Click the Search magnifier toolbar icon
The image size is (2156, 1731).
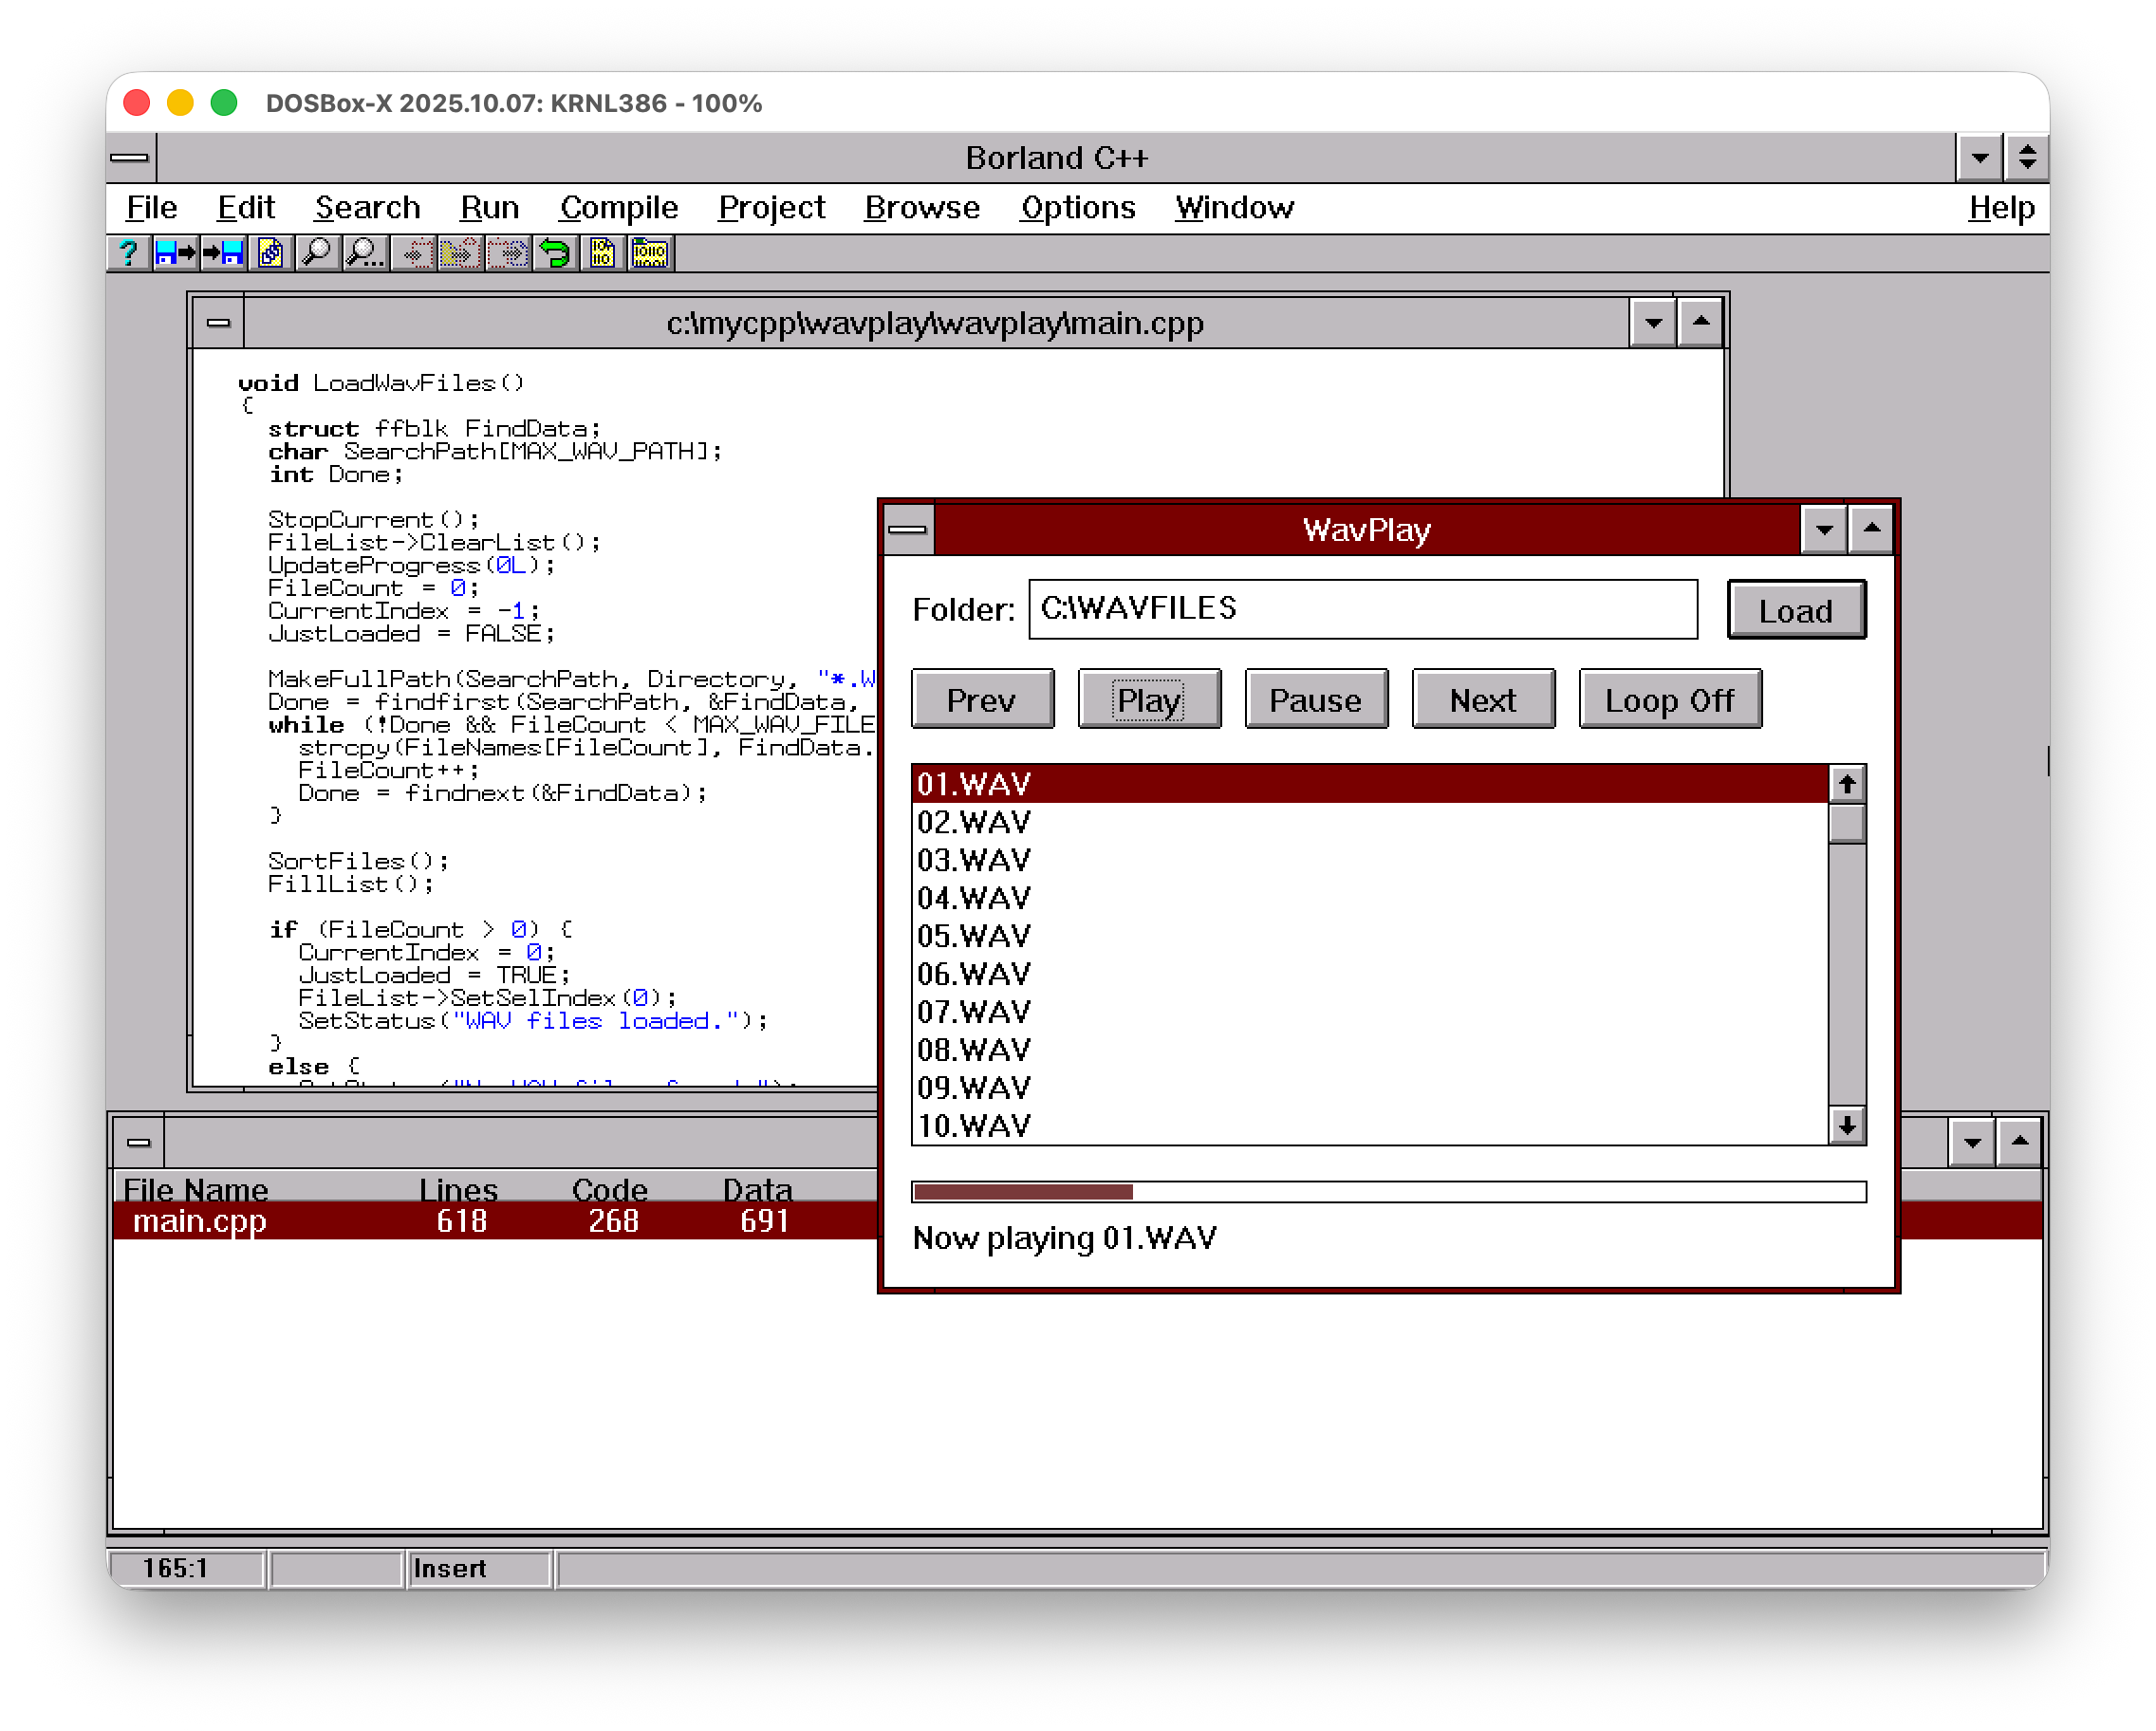[x=318, y=254]
